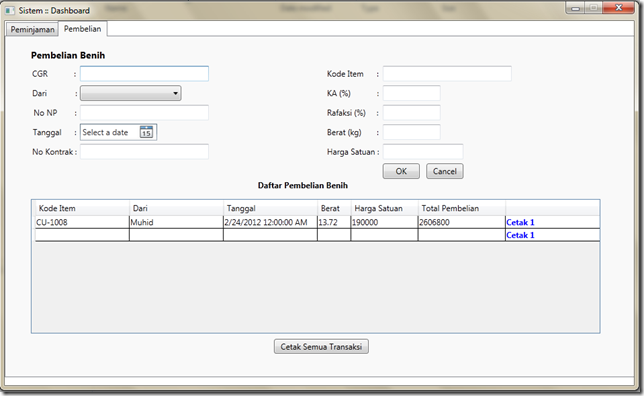Click the OK button
The height and width of the screenshot is (396, 644).
coord(401,171)
